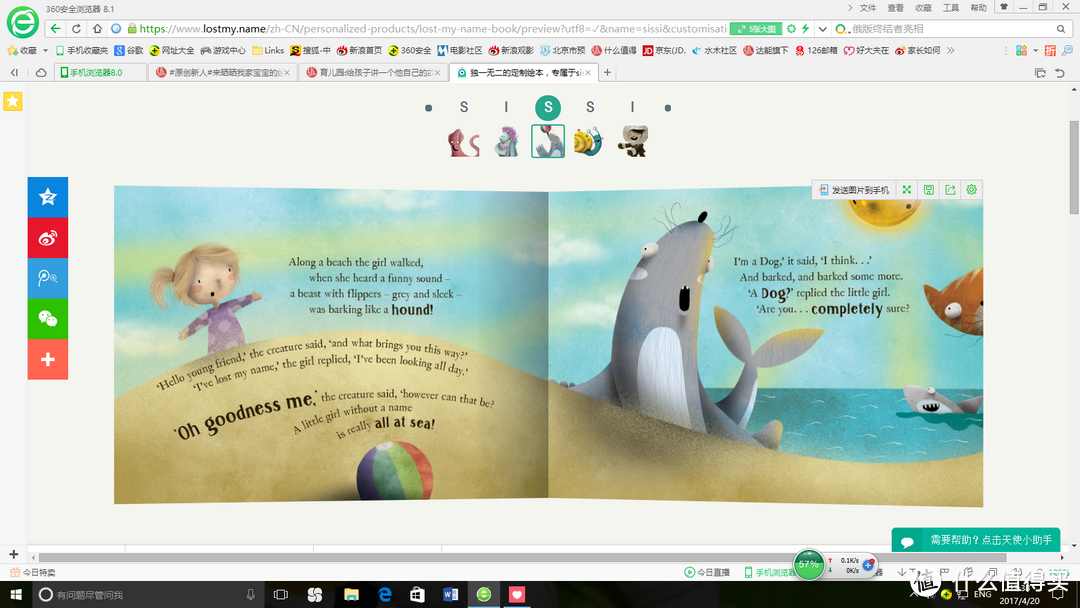Screen dimensions: 1080x608
Task: Switch to the 育儿园 tab
Action: click(373, 72)
